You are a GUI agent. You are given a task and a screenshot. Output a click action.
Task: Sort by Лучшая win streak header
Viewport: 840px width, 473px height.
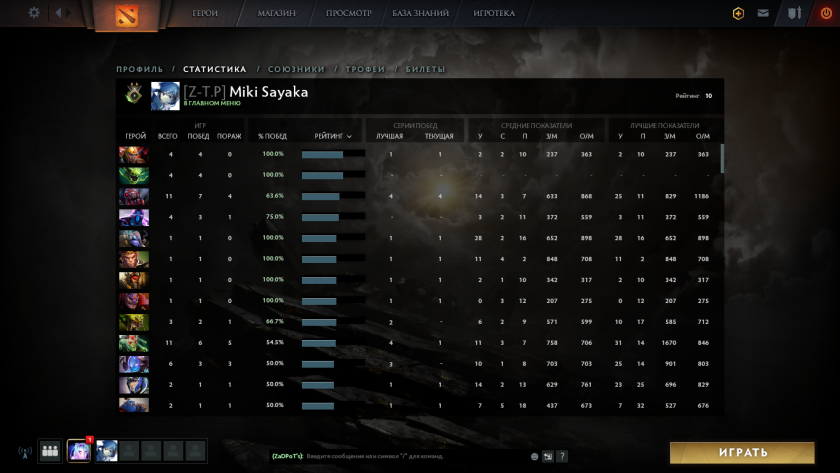click(389, 136)
